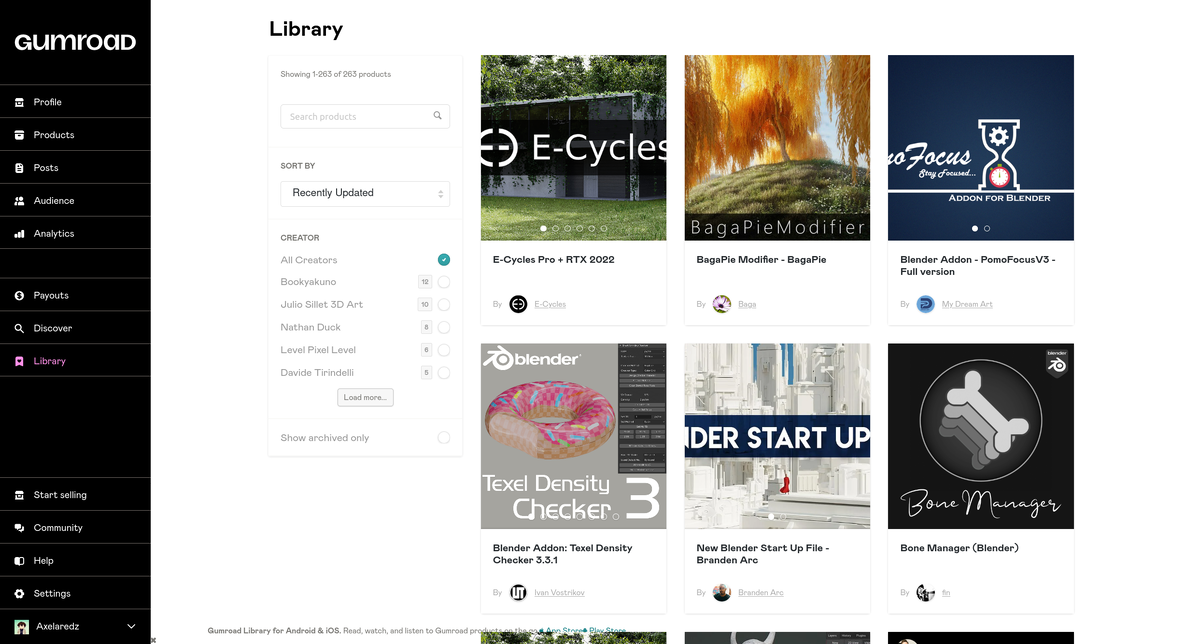Open E-Cycles Pro + RTX 2022 title
This screenshot has height=644, width=1200.
(x=553, y=260)
